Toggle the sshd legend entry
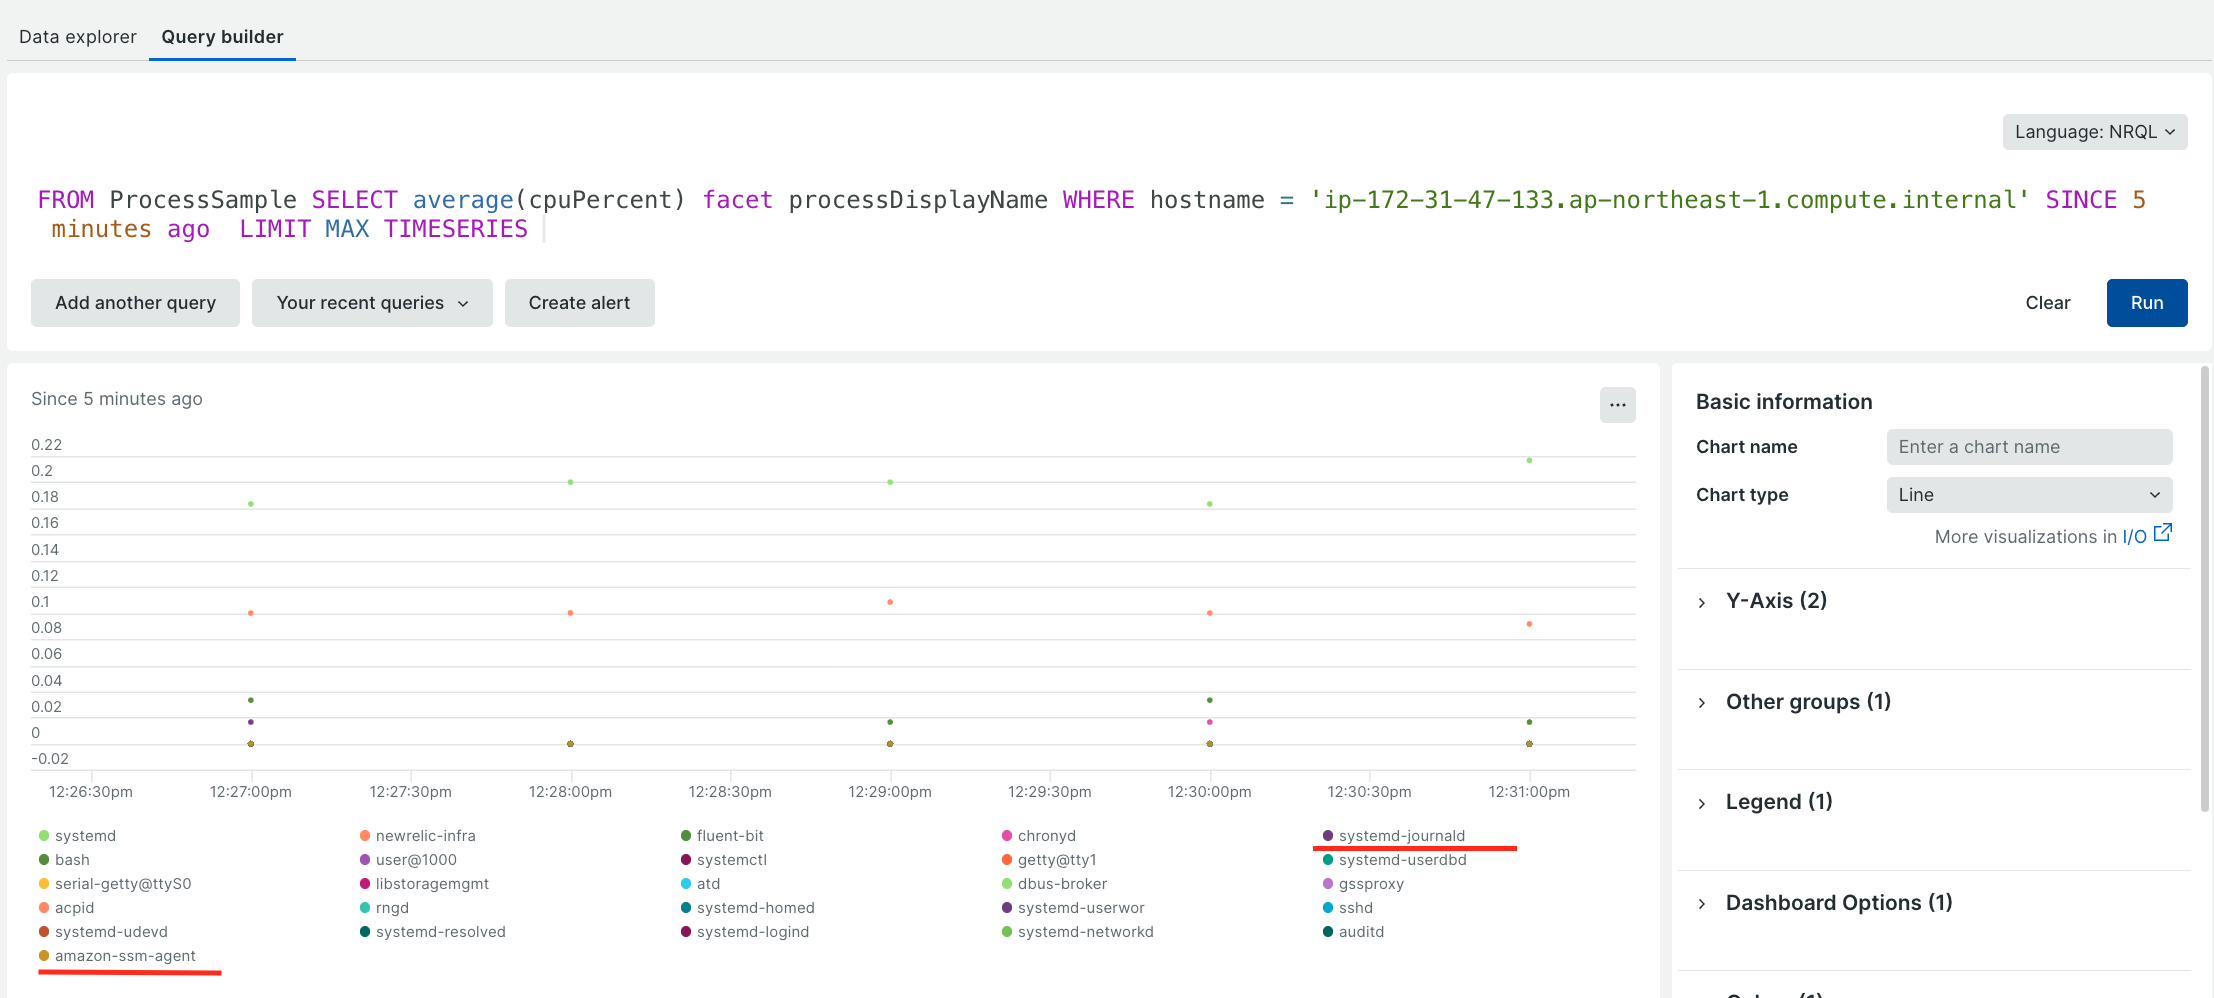Viewport: 2214px width, 998px height. point(1348,908)
